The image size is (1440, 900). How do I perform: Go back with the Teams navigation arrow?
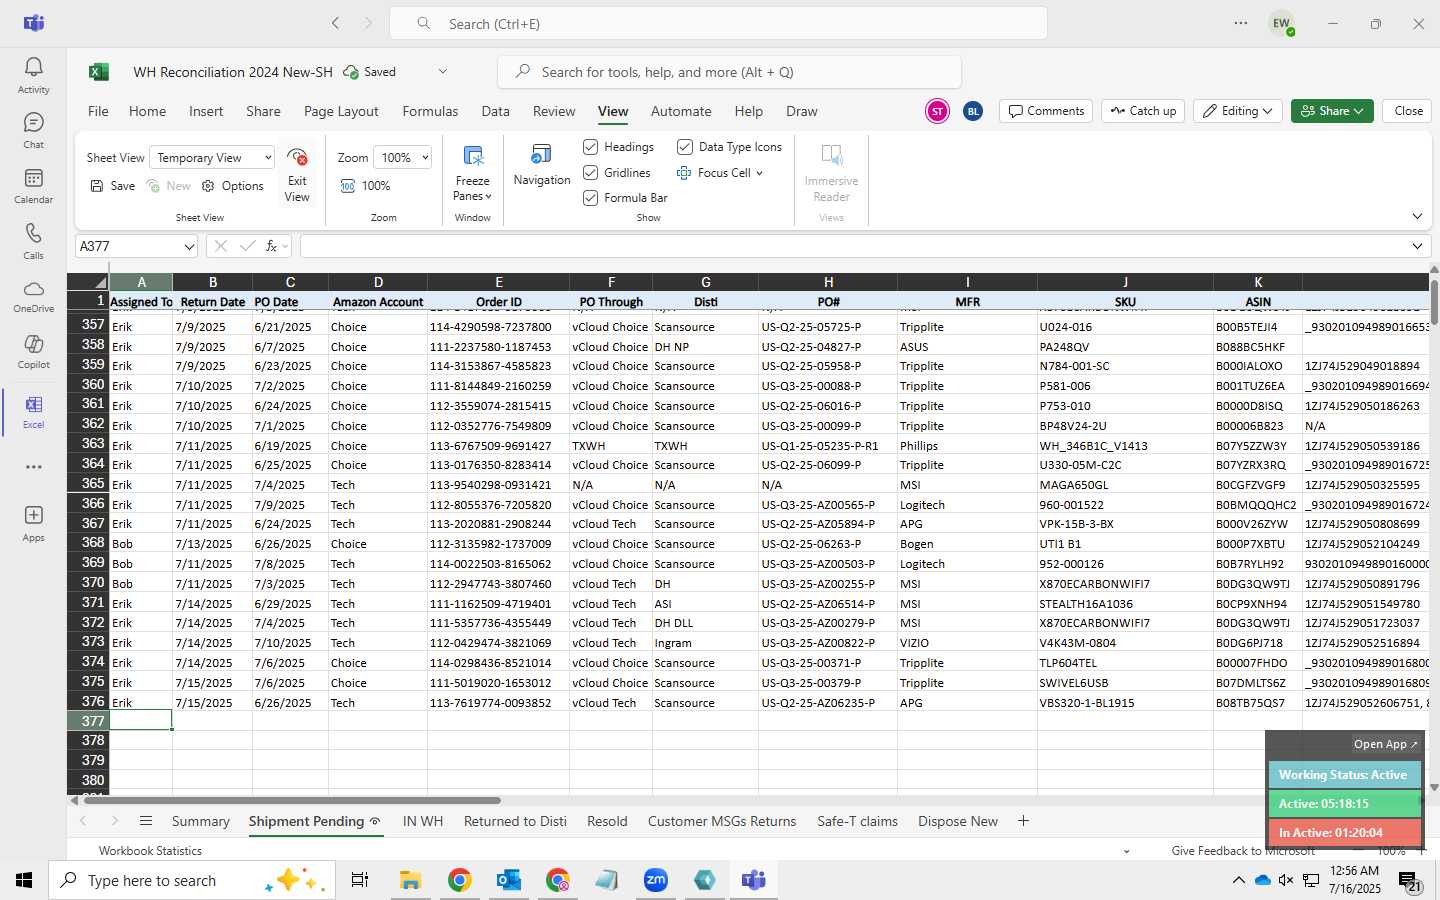pos(336,23)
